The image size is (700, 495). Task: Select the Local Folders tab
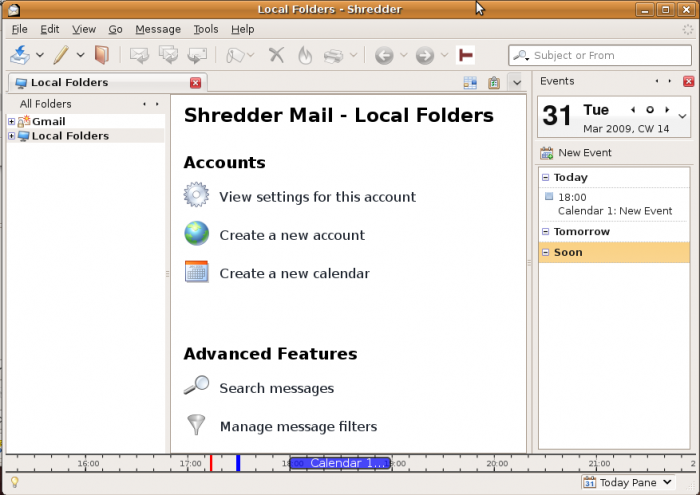[107, 83]
